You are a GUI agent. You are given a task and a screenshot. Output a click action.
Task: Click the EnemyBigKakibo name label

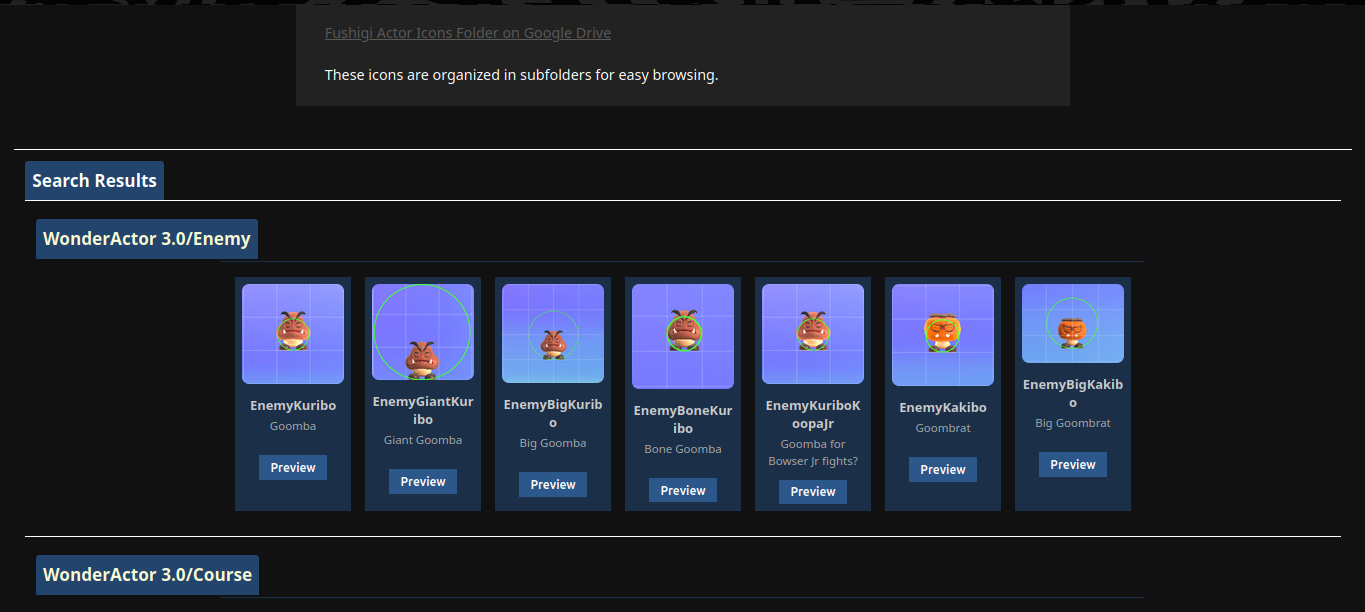[x=1073, y=394]
